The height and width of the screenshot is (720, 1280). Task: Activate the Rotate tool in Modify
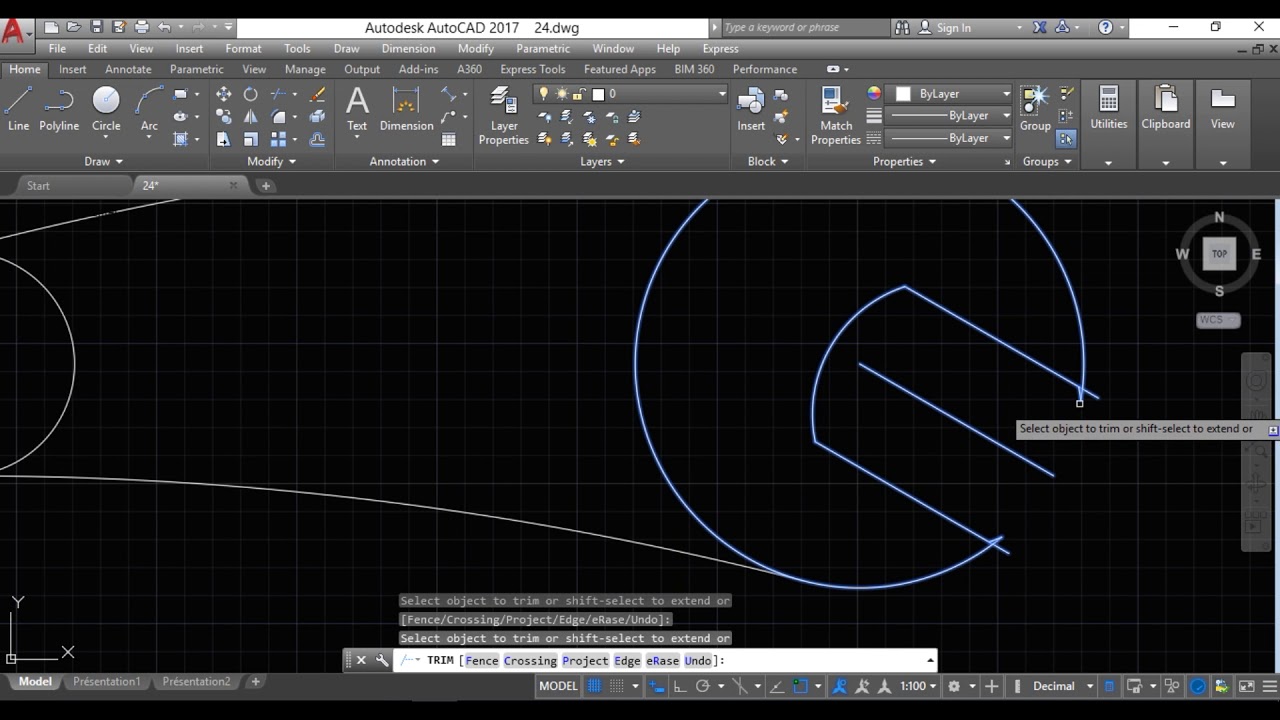point(250,94)
